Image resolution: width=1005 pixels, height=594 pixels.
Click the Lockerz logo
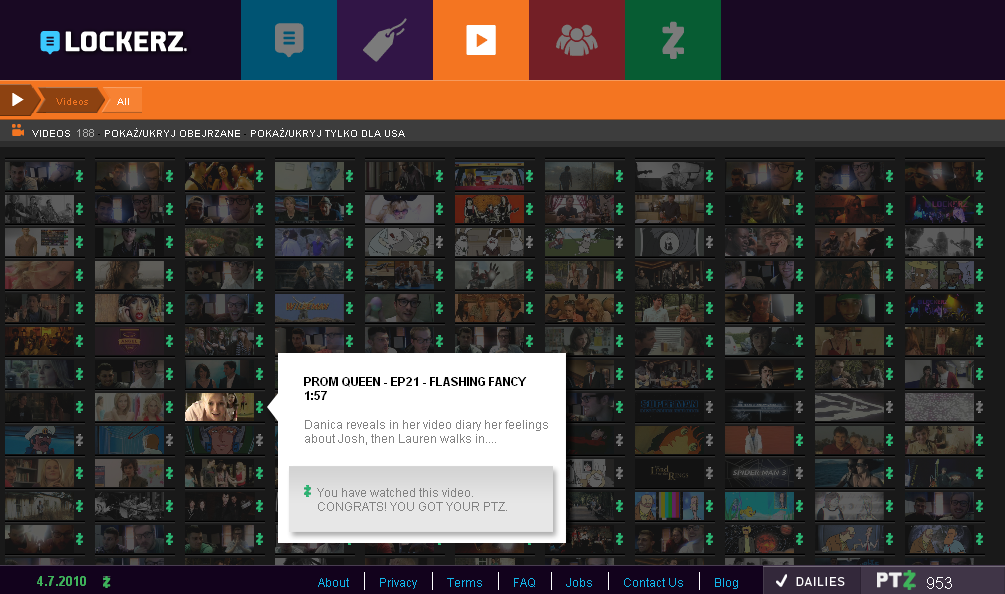coord(113,41)
